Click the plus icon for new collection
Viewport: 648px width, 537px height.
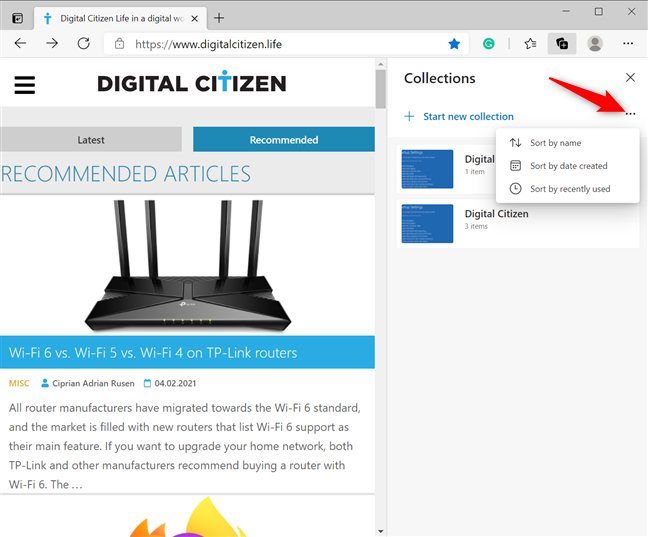pyautogui.click(x=409, y=116)
